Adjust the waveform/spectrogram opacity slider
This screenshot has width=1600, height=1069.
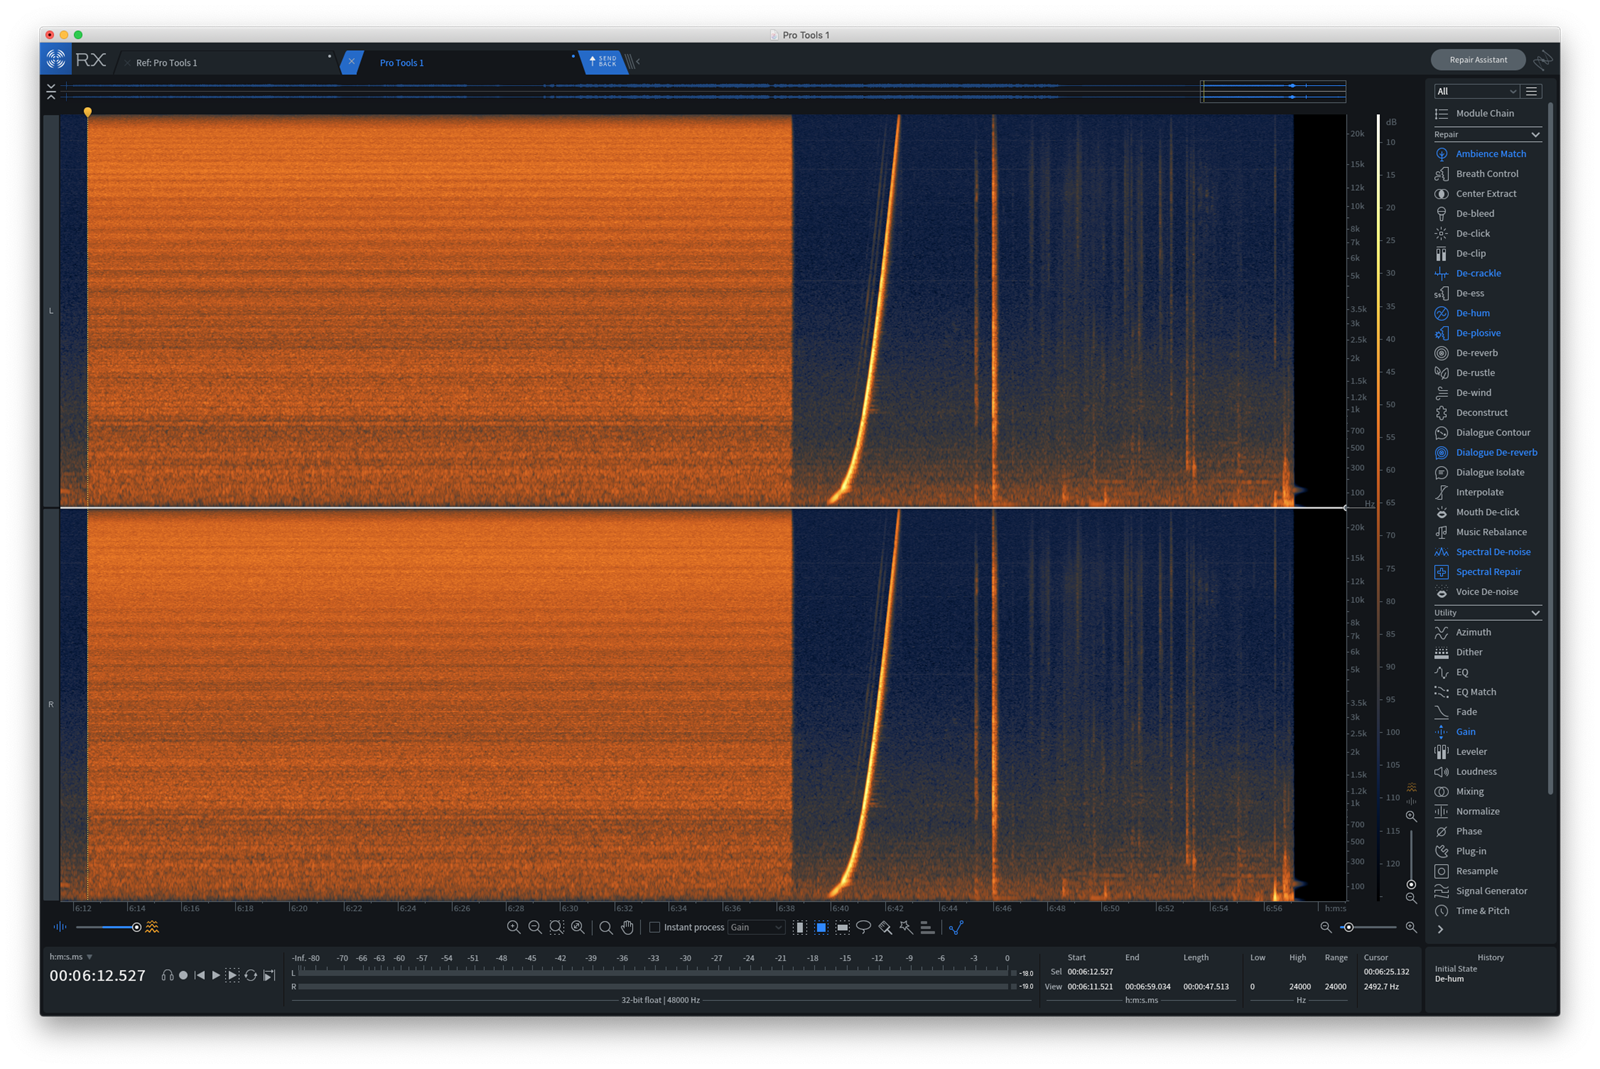coord(137,927)
